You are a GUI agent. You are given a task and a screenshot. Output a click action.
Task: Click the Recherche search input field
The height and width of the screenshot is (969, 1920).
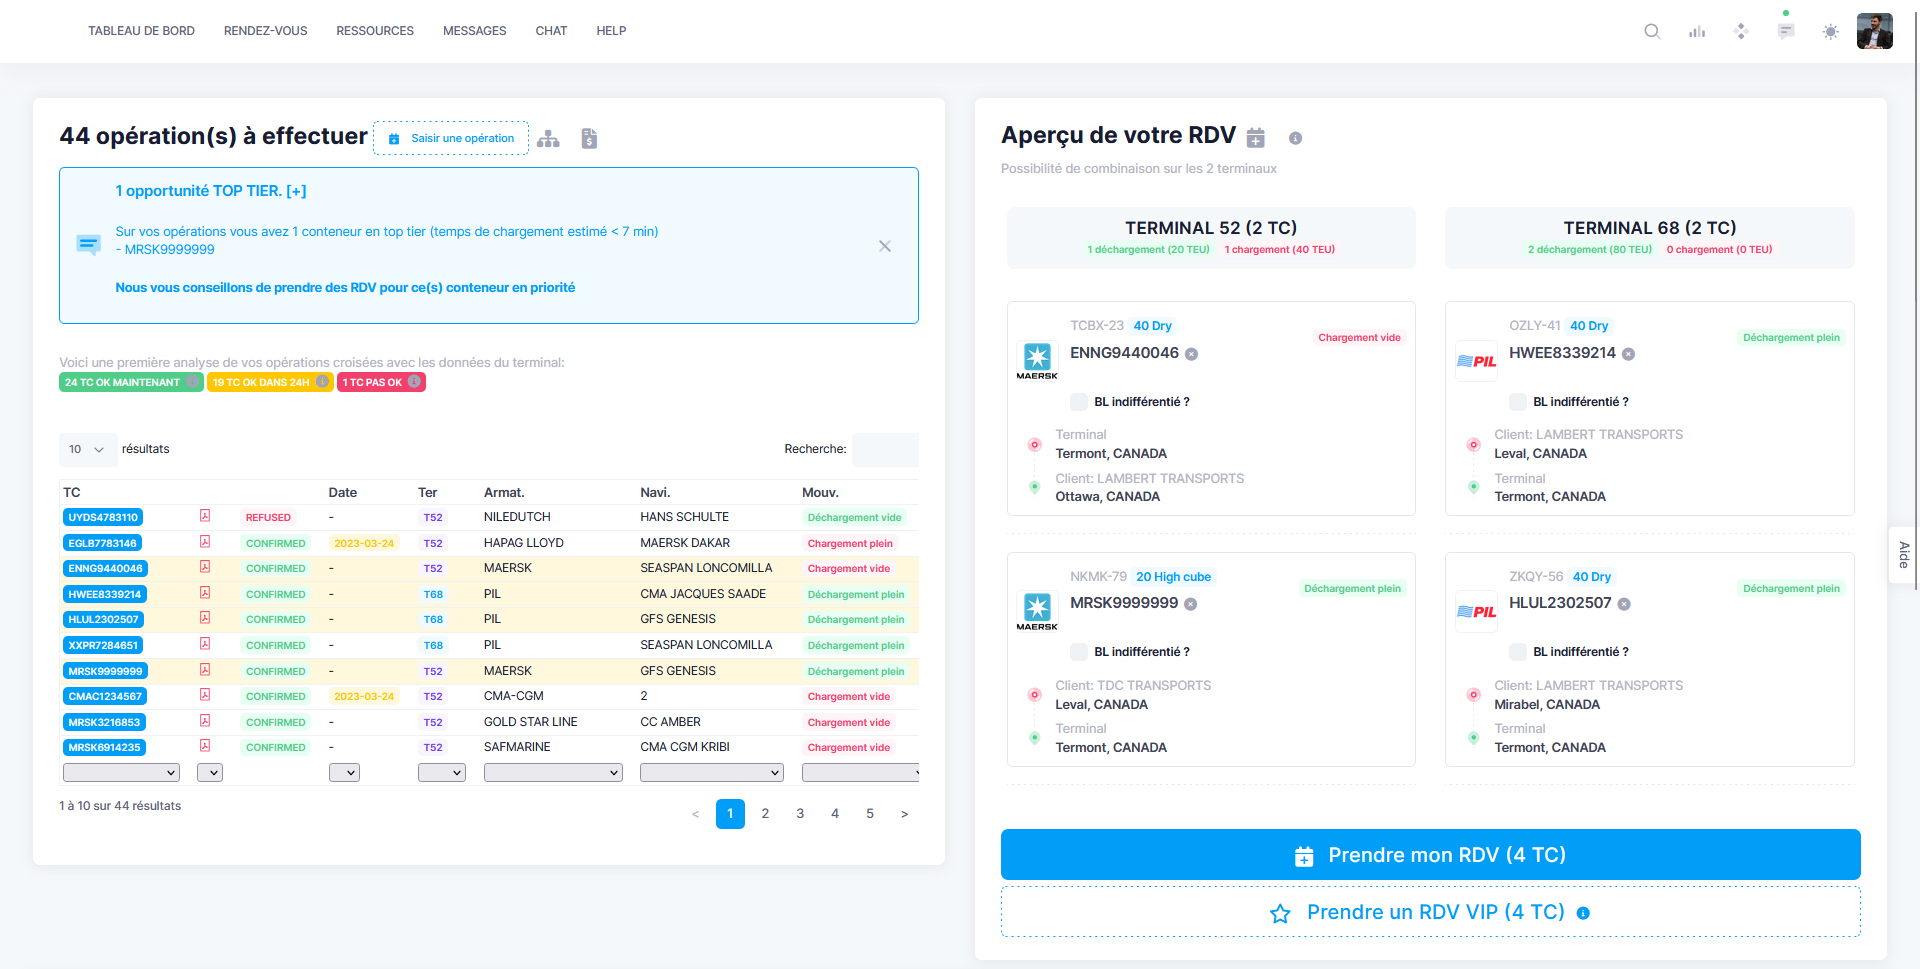(885, 450)
